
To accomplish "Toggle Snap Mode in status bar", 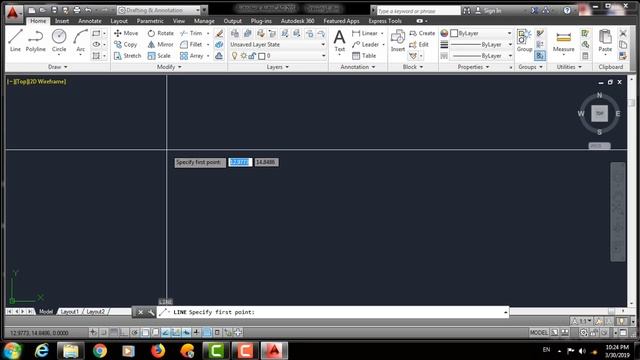I will click(104, 333).
